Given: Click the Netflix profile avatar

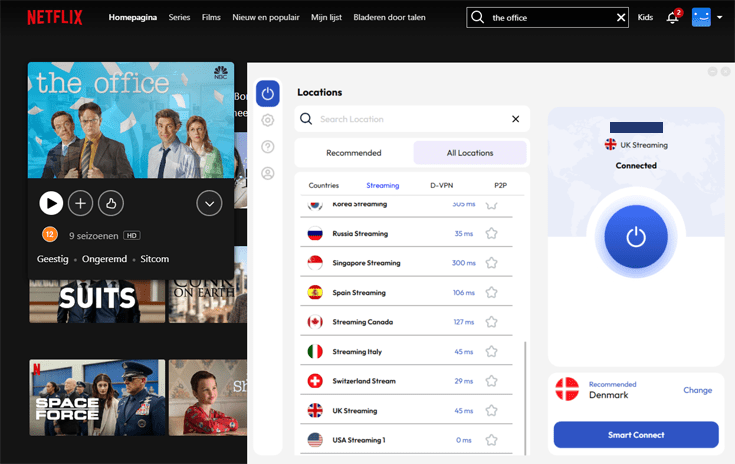Looking at the screenshot, I should pos(701,17).
